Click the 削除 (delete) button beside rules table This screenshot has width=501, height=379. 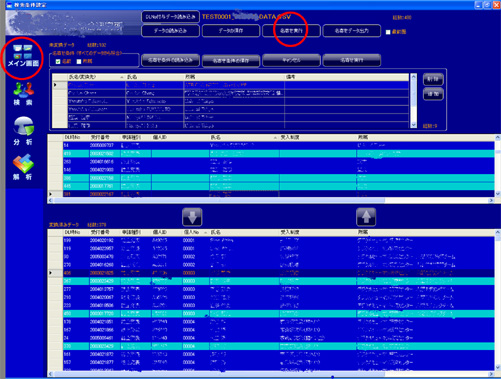(x=433, y=79)
